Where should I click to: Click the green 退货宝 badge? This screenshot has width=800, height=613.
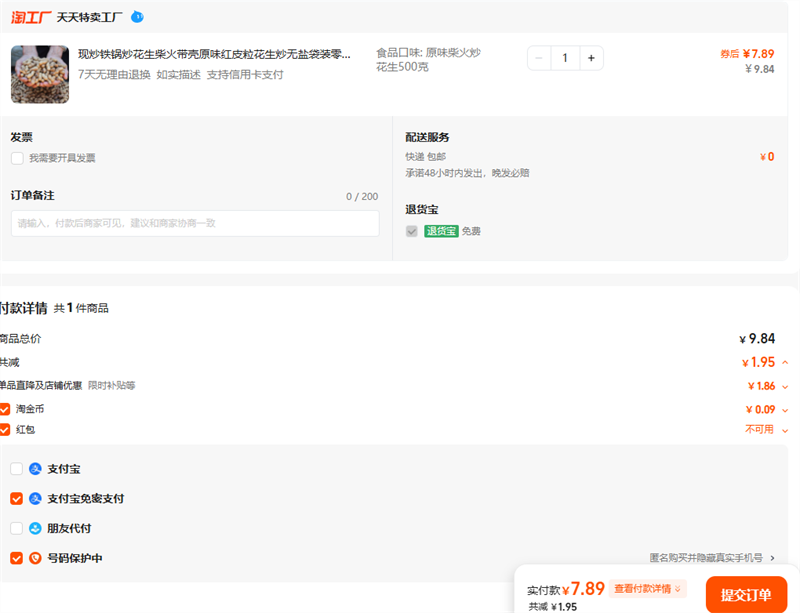(441, 231)
